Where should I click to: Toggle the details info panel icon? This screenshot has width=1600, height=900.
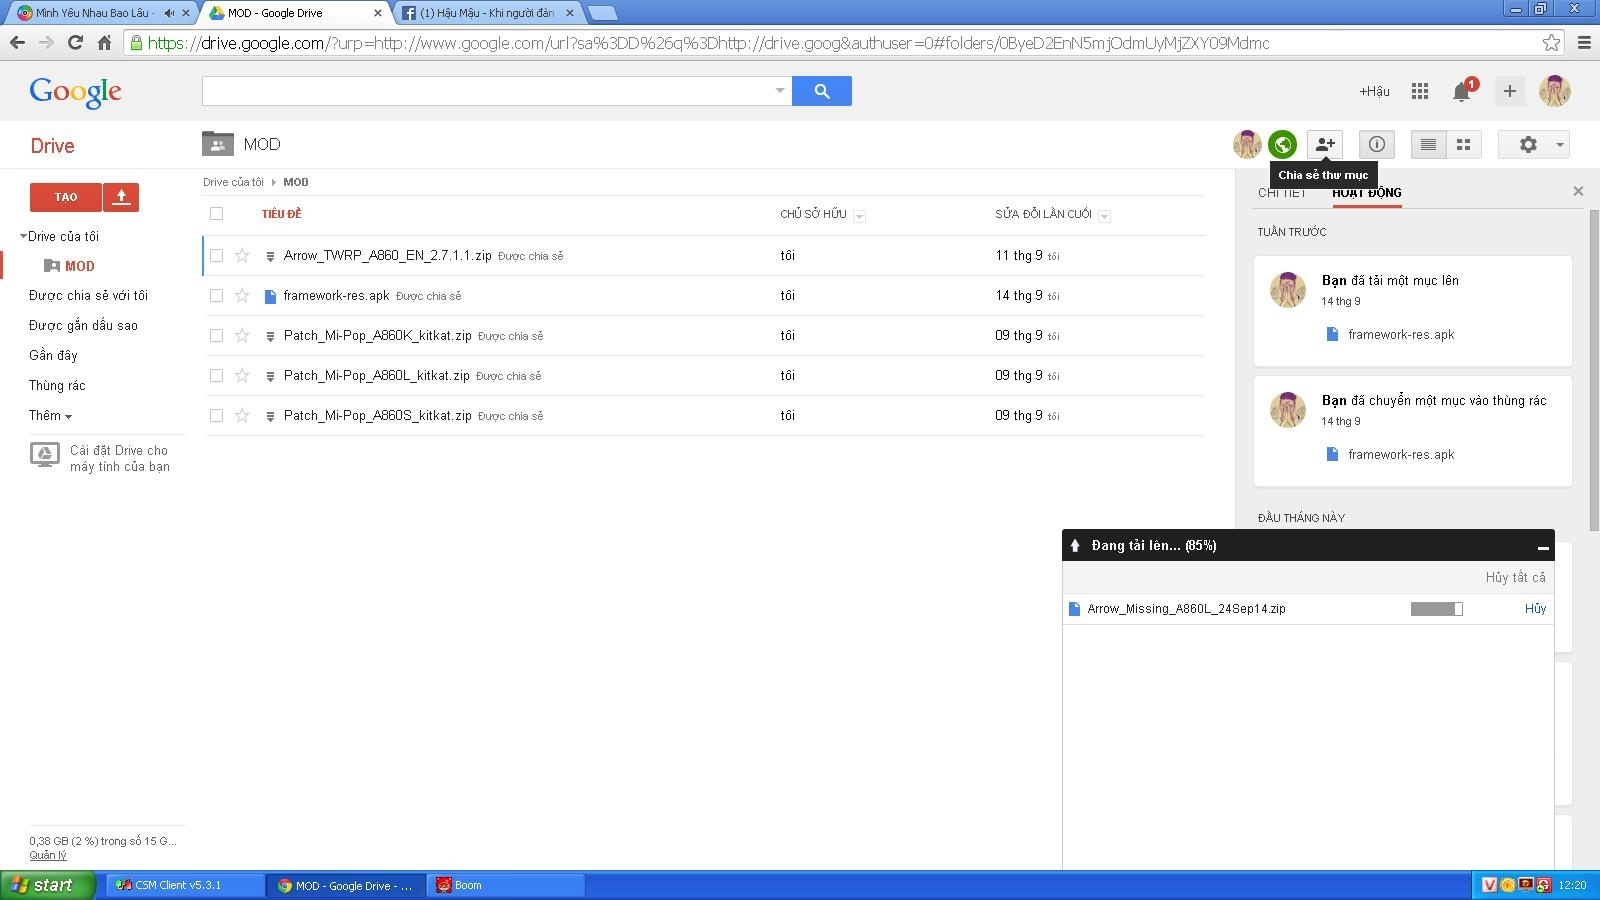1377,144
